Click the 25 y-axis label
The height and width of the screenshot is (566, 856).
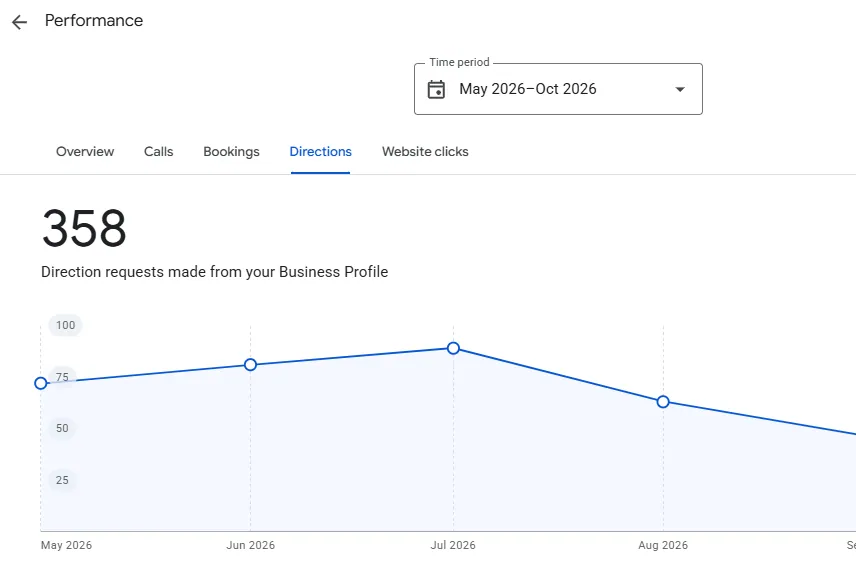[62, 480]
